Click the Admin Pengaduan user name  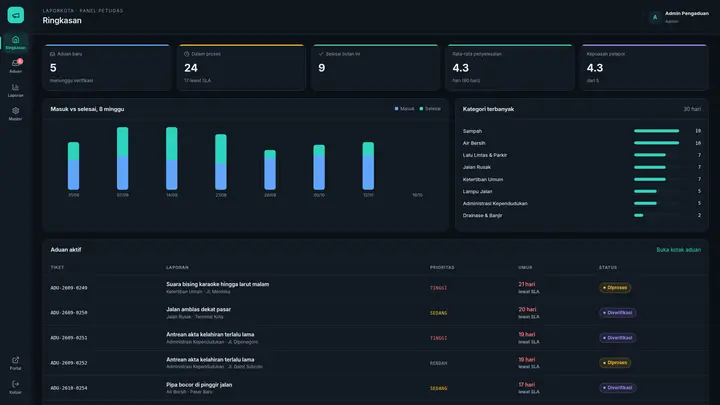(x=686, y=14)
